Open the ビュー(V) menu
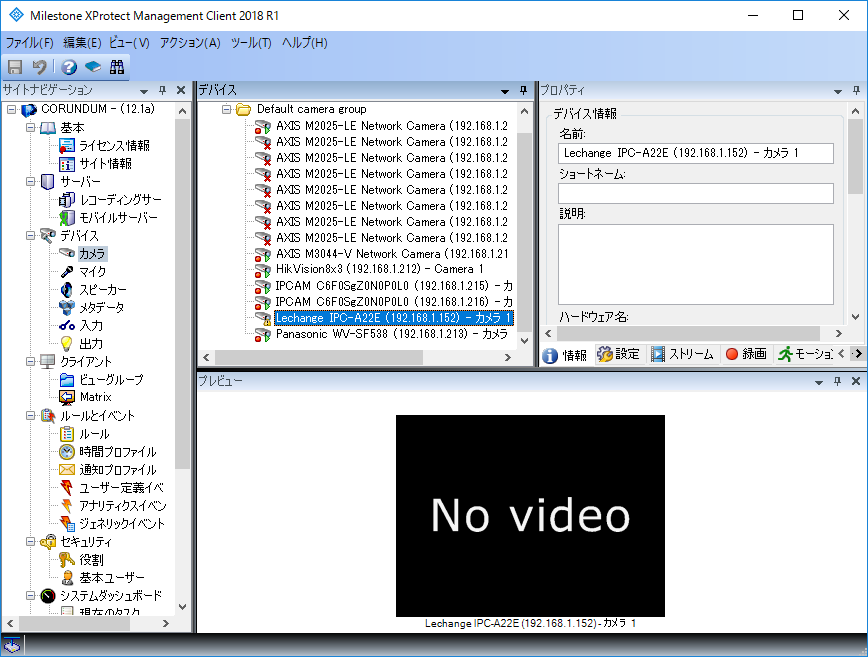 coord(129,43)
